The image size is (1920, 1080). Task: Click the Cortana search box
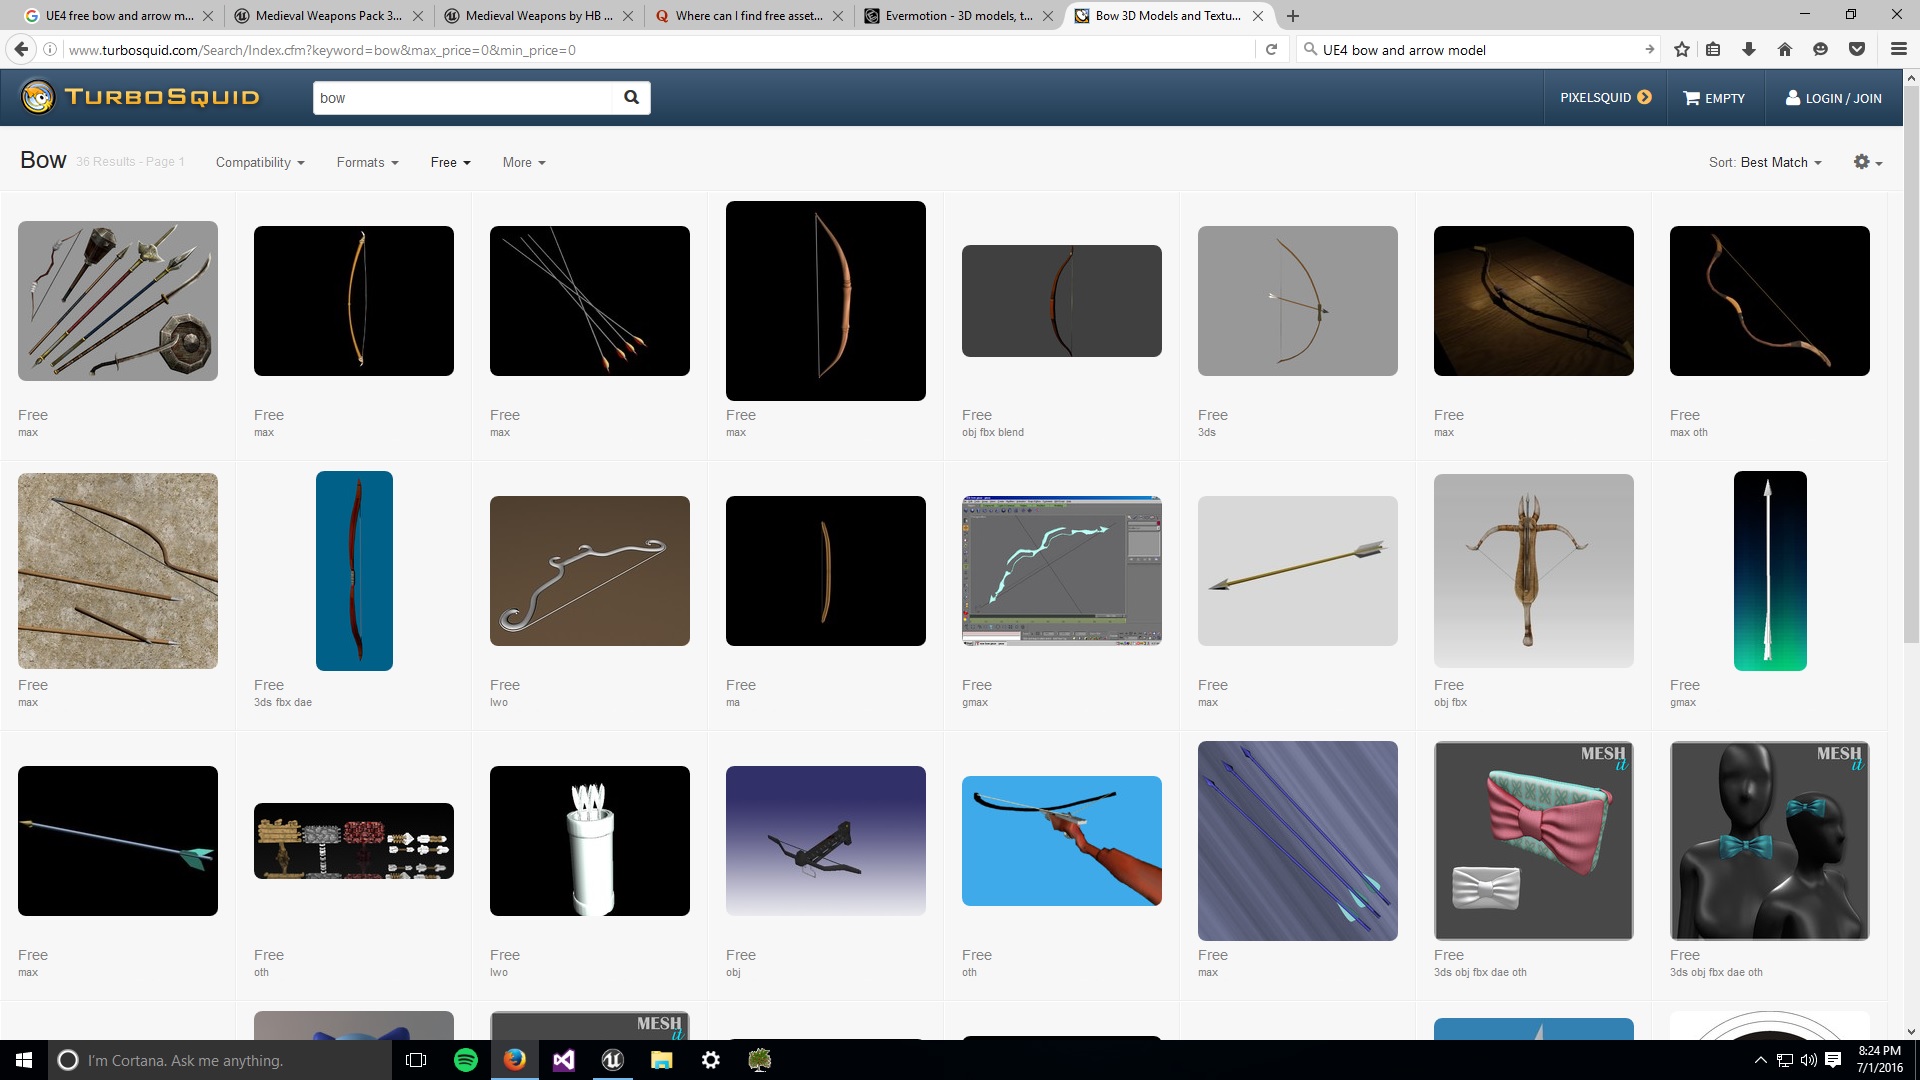click(x=220, y=1060)
